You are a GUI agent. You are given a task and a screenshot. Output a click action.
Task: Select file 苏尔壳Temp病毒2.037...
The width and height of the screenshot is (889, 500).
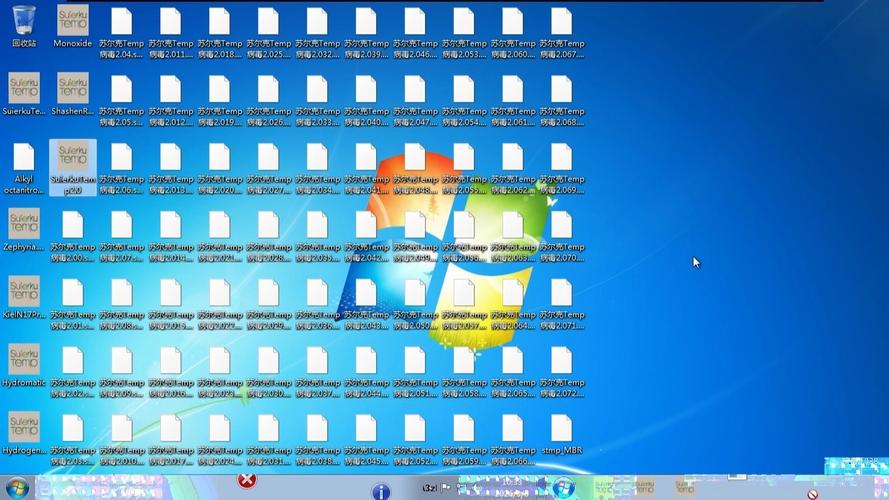(317, 372)
